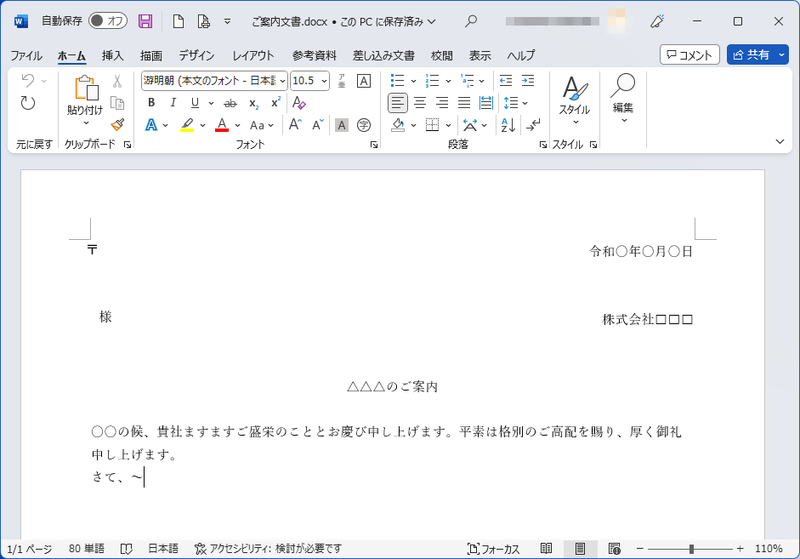The image size is (800, 559).
Task: Toggle character shading A button
Action: [342, 125]
